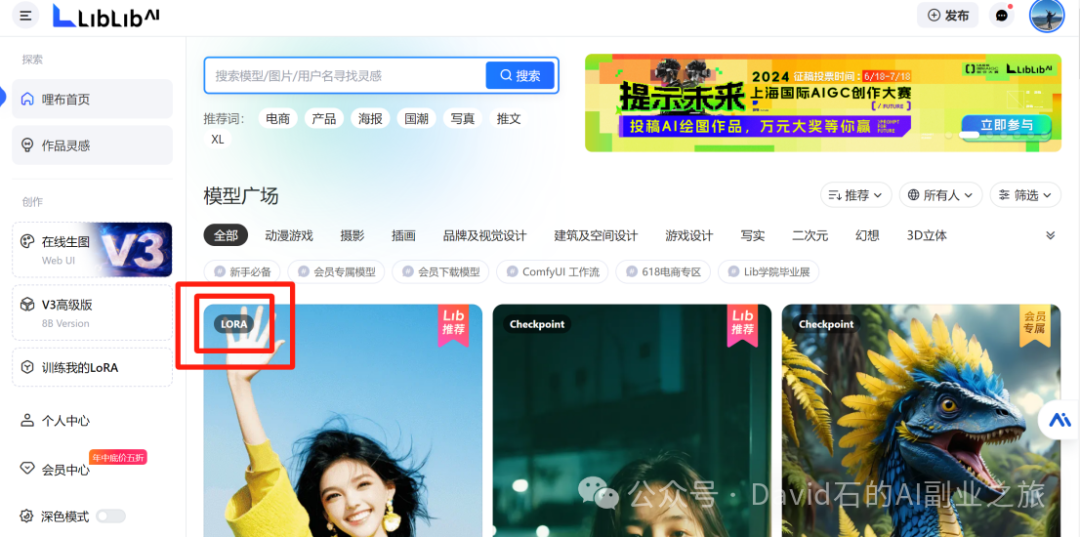Click the 年中底价五折 promo badge
This screenshot has width=1080, height=537.
click(118, 457)
